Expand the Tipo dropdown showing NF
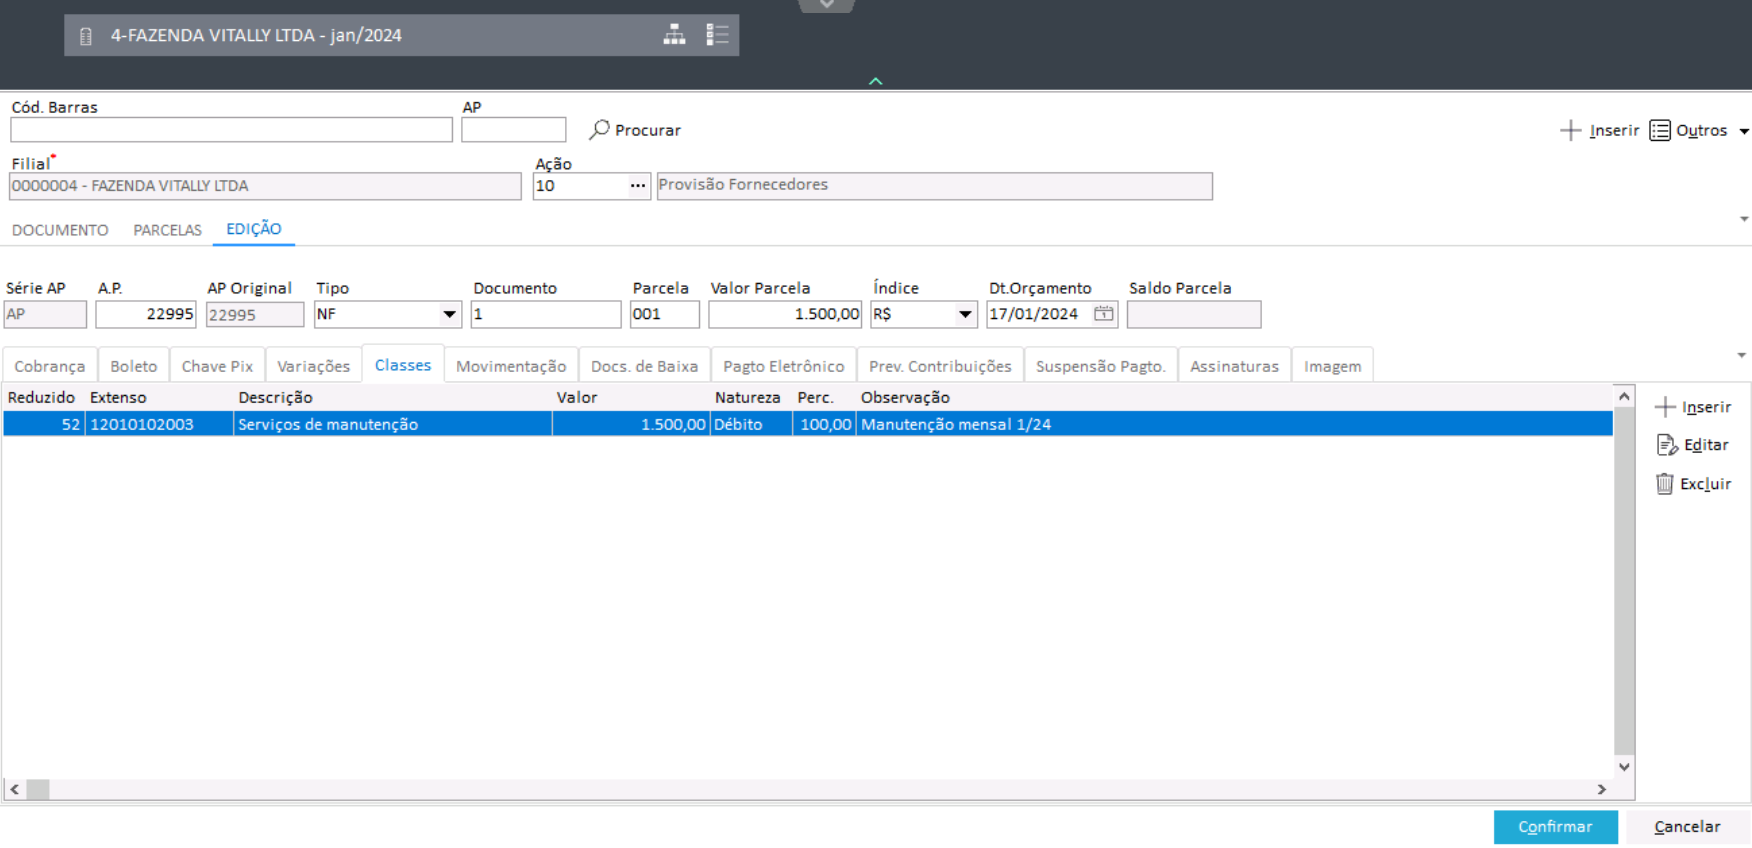 click(x=449, y=315)
